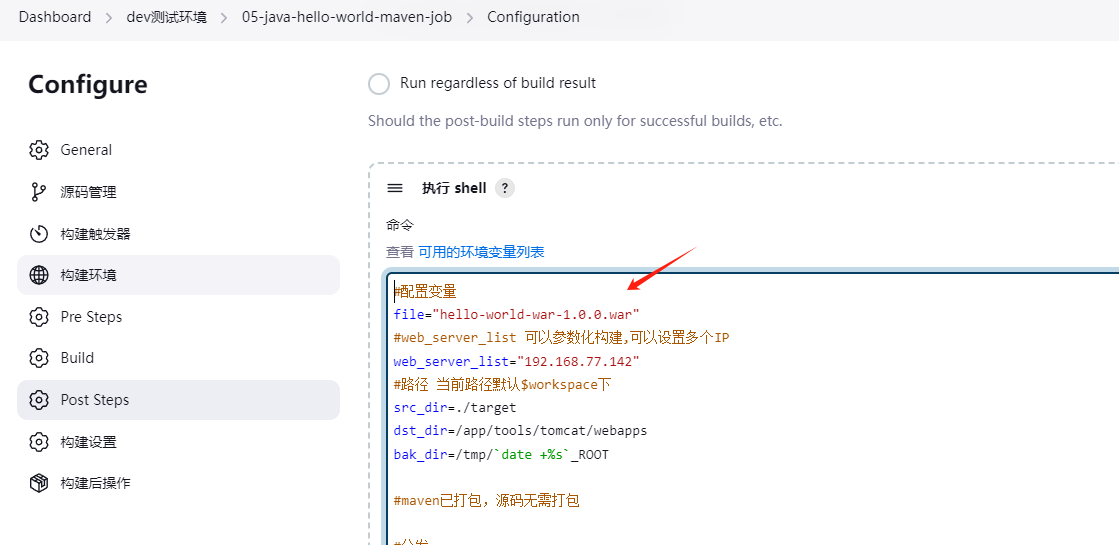Image resolution: width=1119 pixels, height=545 pixels.
Task: Click web_server_list="192.168.77.142" line
Action: click(x=517, y=362)
